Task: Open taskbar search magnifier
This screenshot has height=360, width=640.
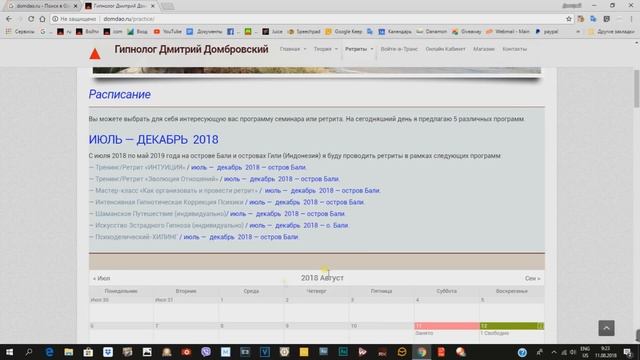Action: point(29,352)
